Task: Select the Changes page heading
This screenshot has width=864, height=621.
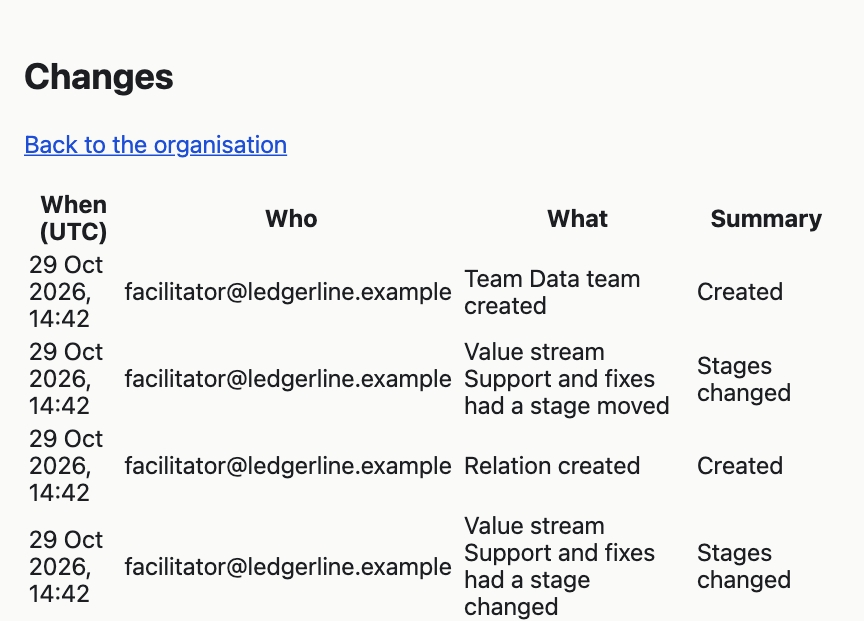Action: (99, 77)
